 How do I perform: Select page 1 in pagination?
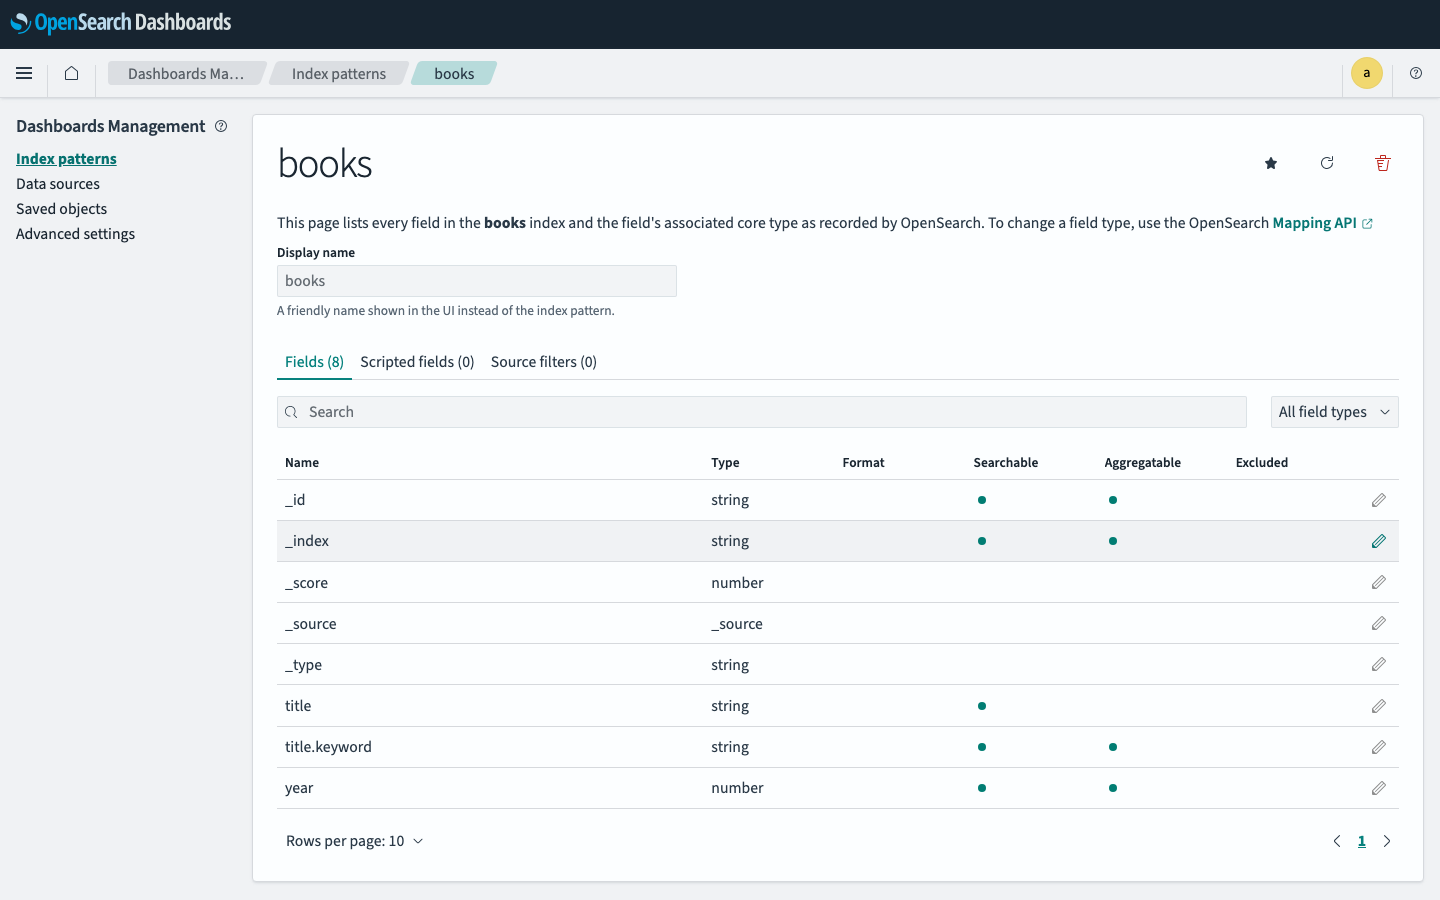[1362, 841]
